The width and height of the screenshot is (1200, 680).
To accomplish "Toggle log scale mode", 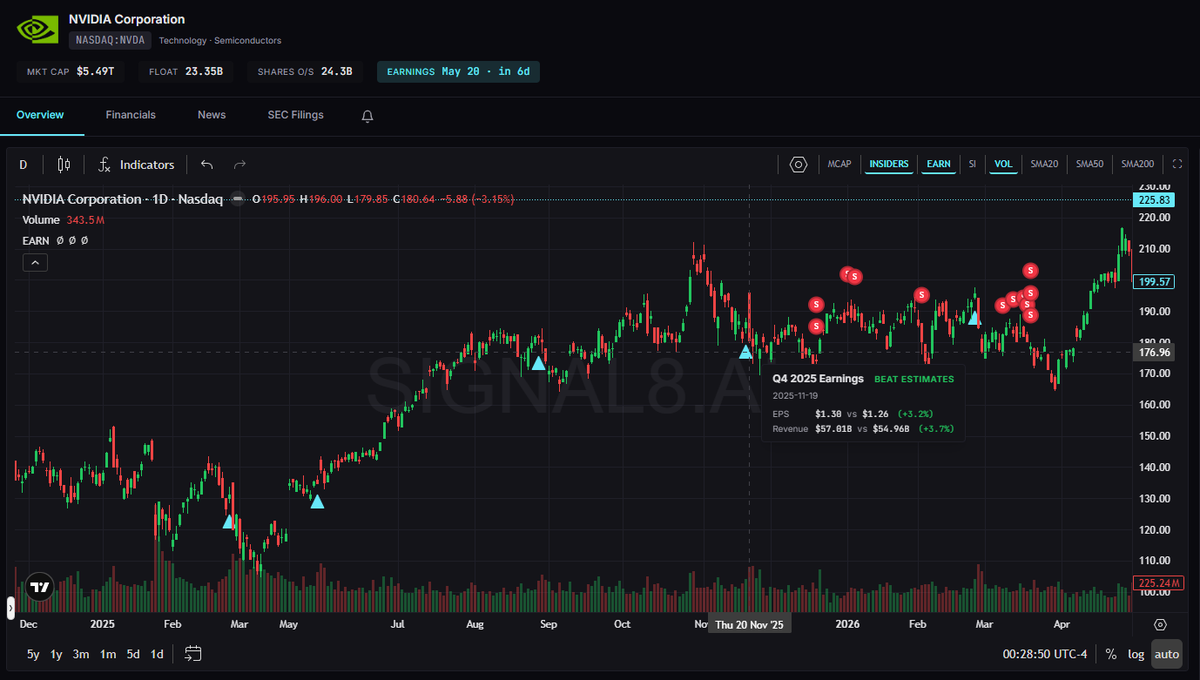I will point(1136,654).
